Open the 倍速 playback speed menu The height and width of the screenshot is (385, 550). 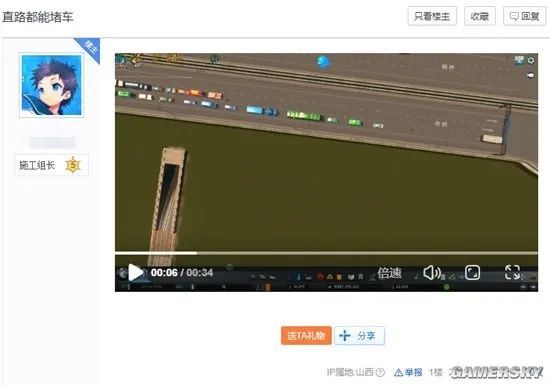point(389,273)
